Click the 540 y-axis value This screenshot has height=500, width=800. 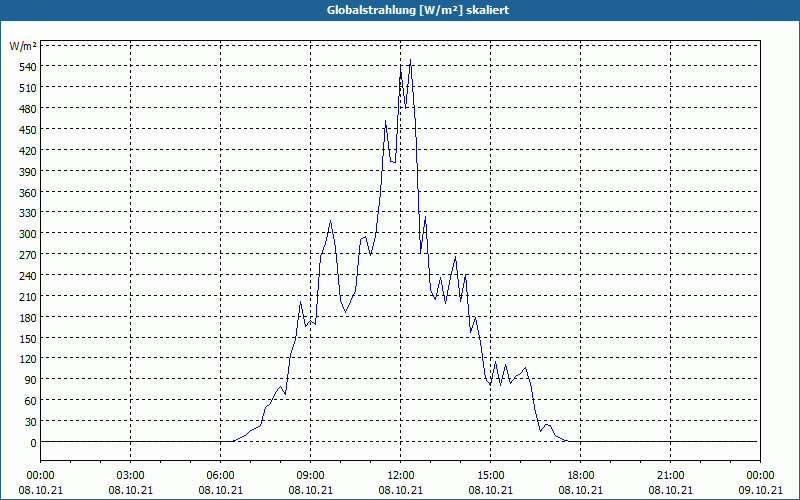click(x=27, y=67)
